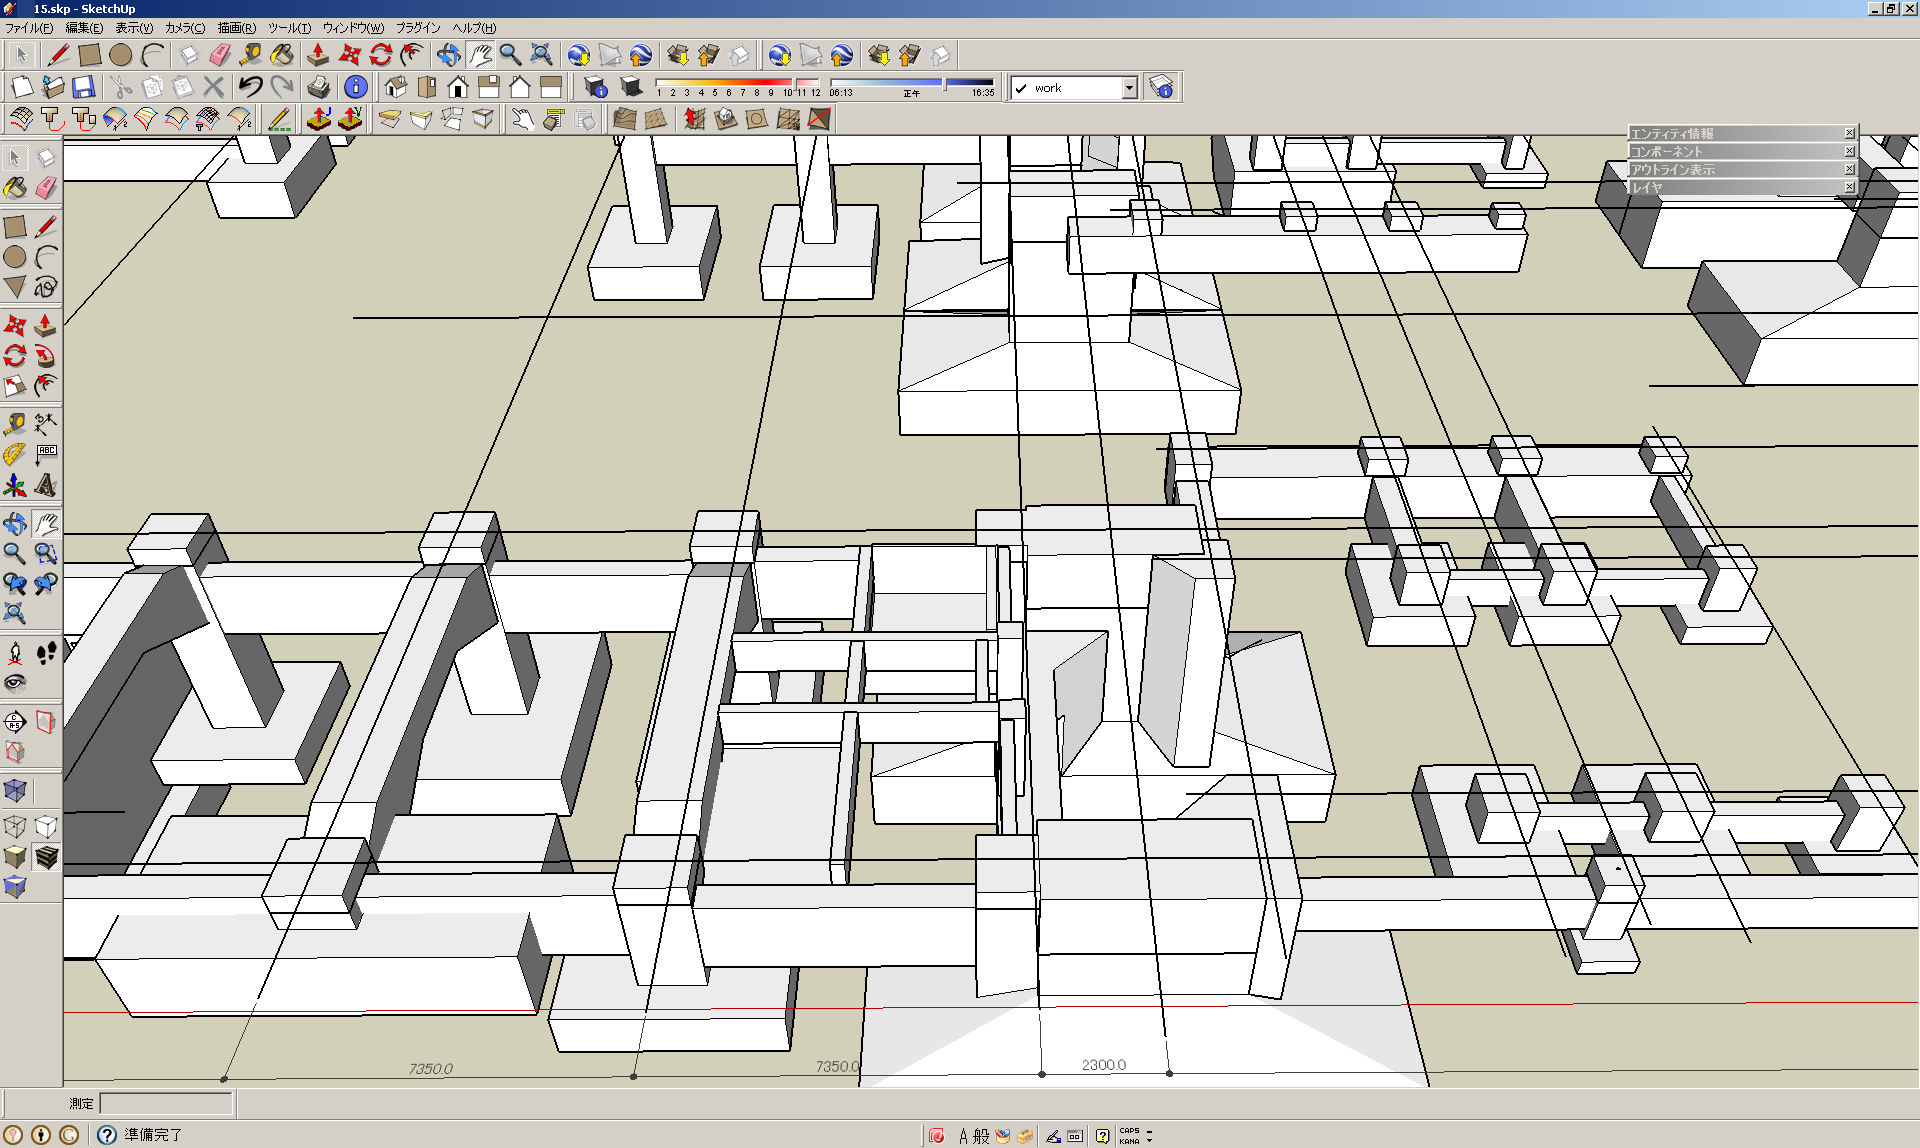Screen dimensions: 1920x1148
Task: Click the Layer Manager button next to the layer dropdown
Action: tap(1161, 88)
